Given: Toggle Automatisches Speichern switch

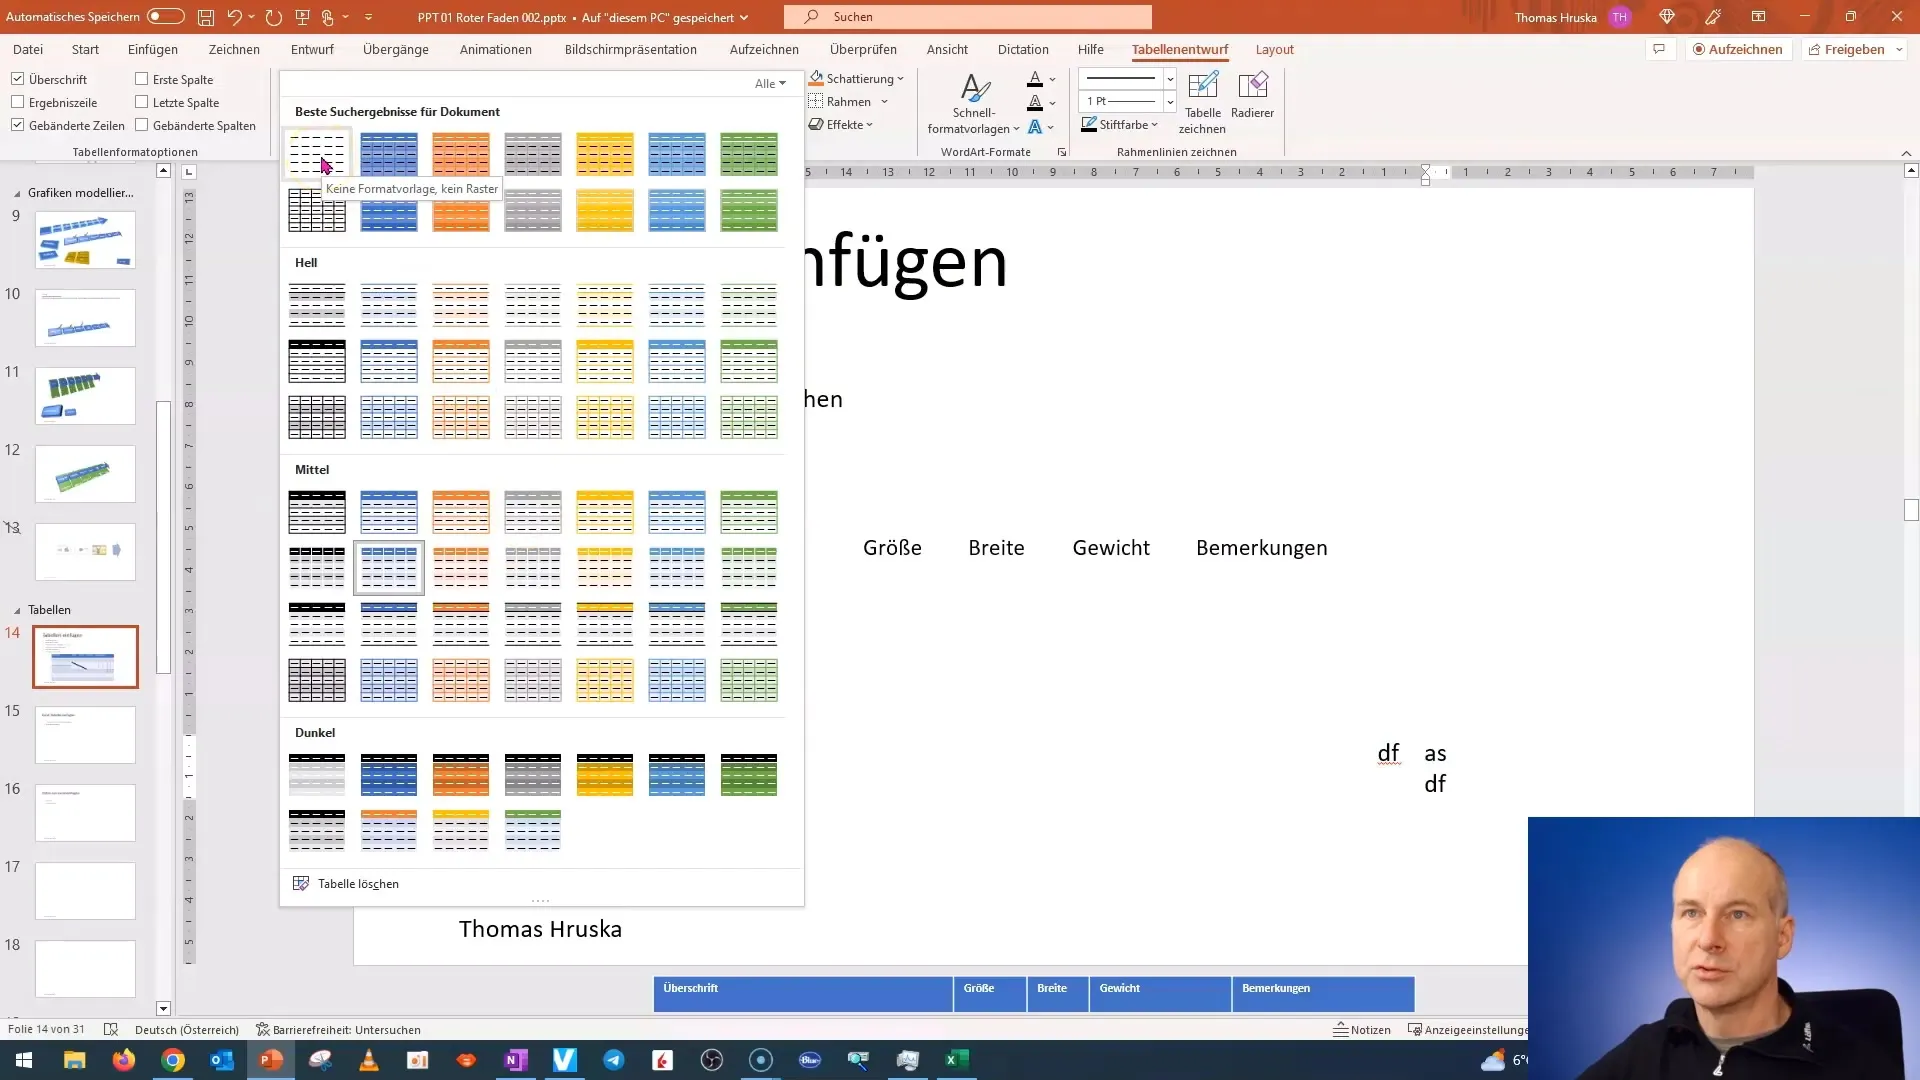Looking at the screenshot, I should (x=166, y=17).
